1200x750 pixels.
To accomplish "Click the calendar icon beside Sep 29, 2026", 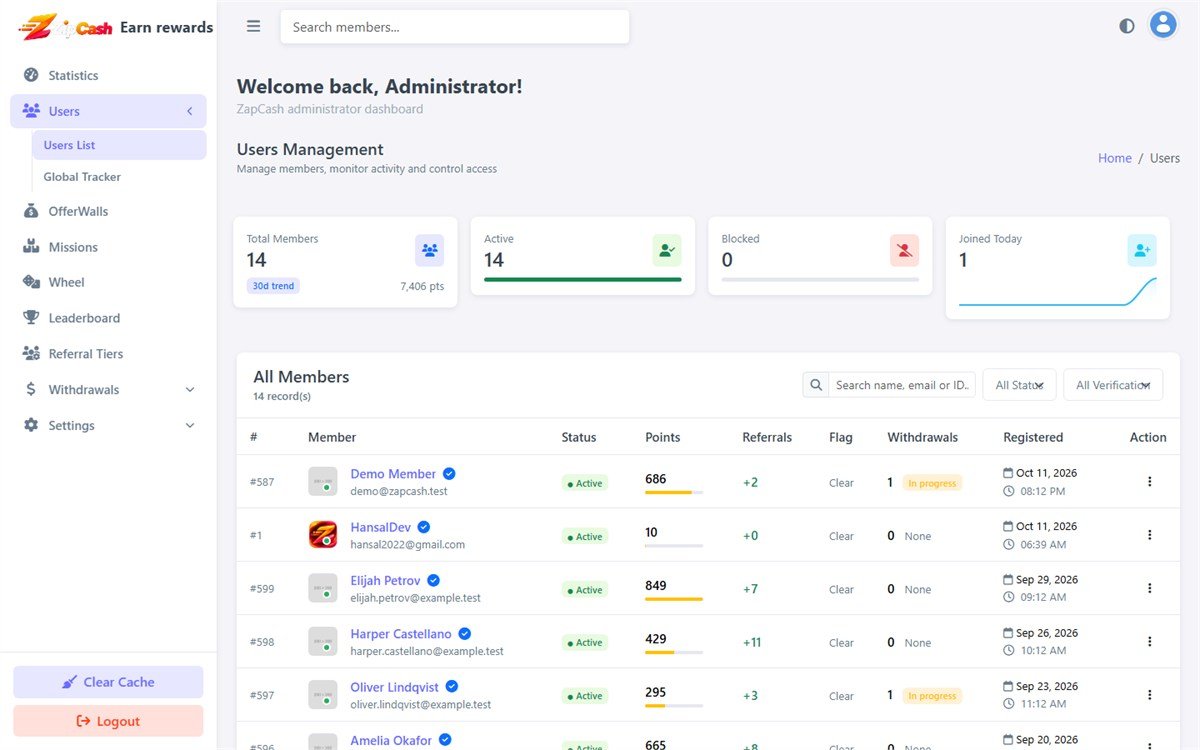I will coord(1008,579).
